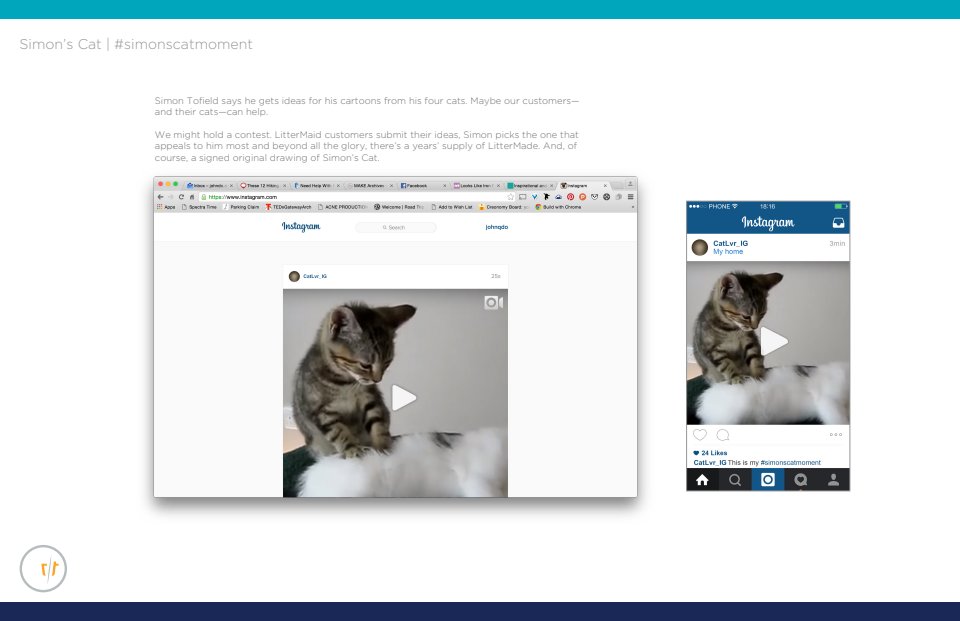The height and width of the screenshot is (621, 960).
Task: Click CatLvr_IG avatar in browser post
Action: (294, 276)
